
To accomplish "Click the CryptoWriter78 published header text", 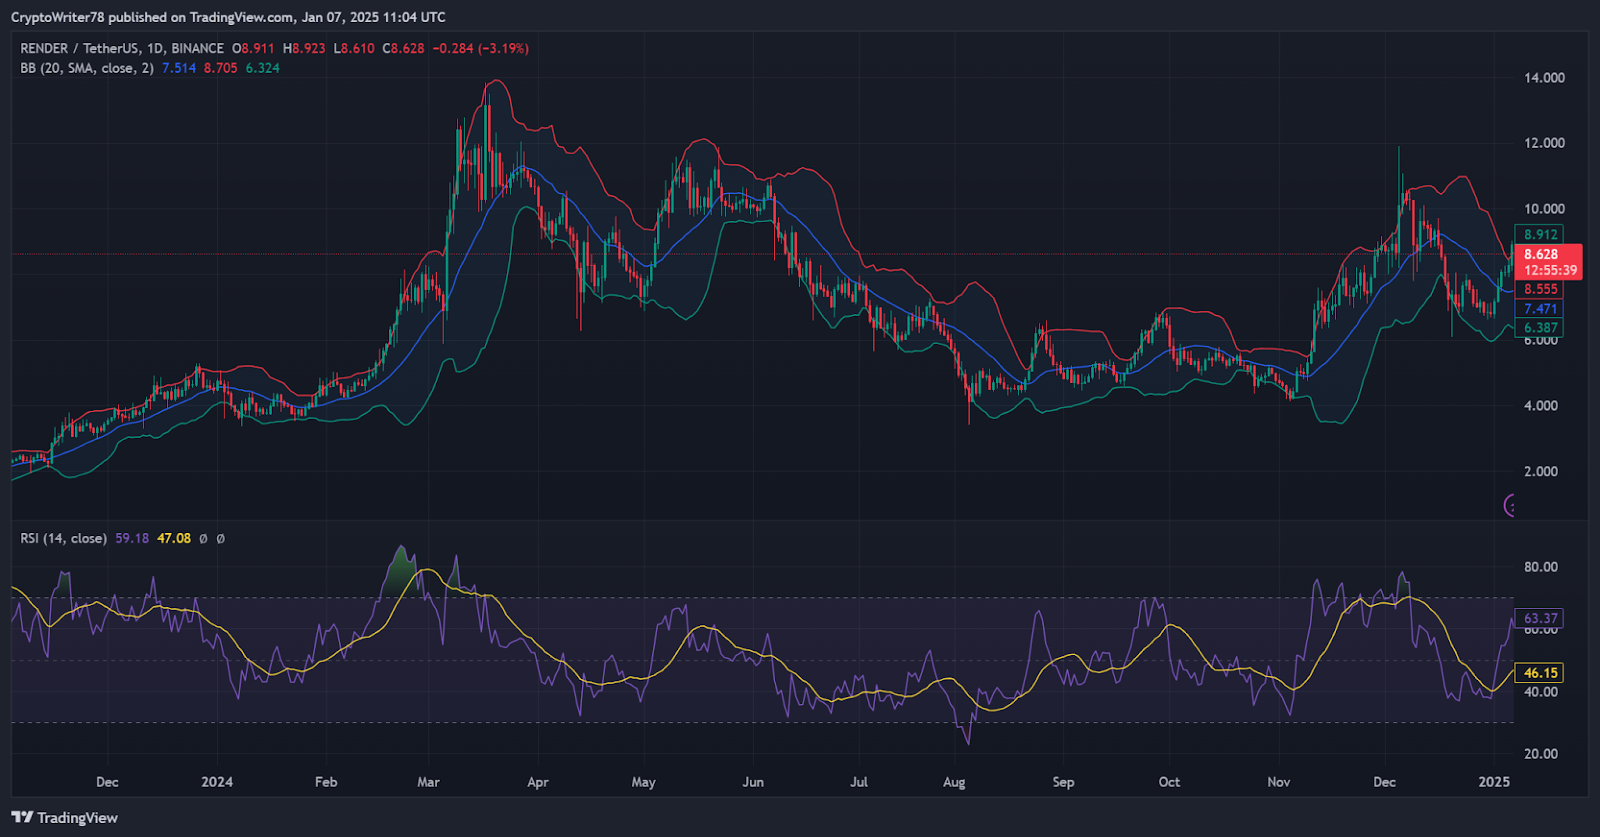I will 228,17.
